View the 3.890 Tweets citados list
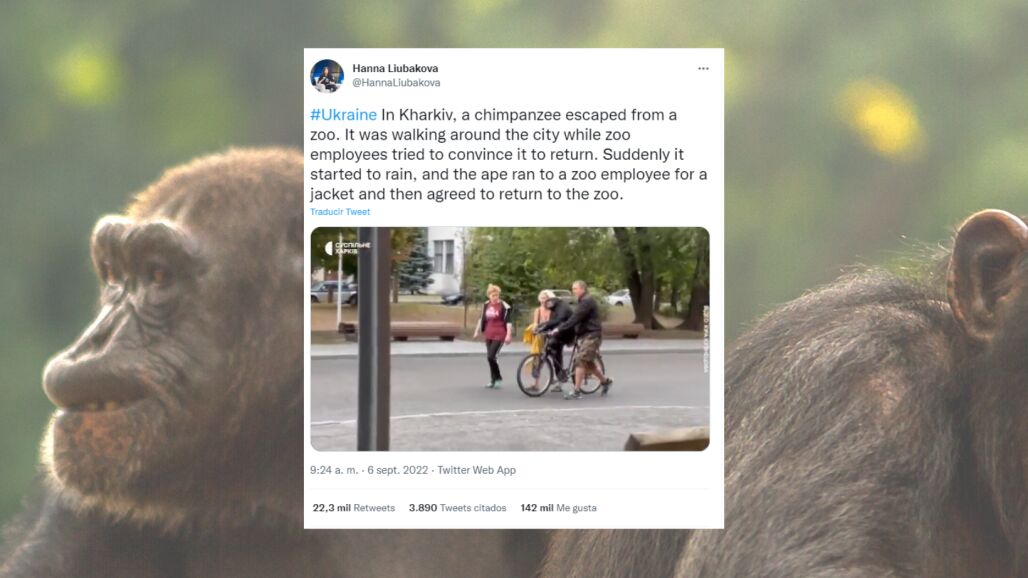1028x578 pixels. (458, 508)
